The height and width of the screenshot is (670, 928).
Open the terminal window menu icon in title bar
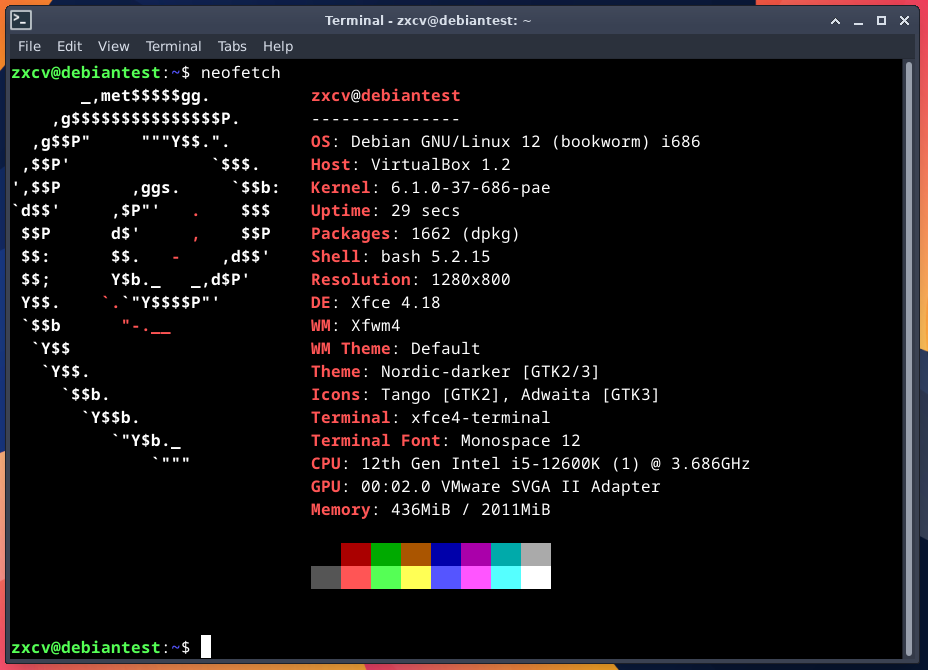(21, 21)
